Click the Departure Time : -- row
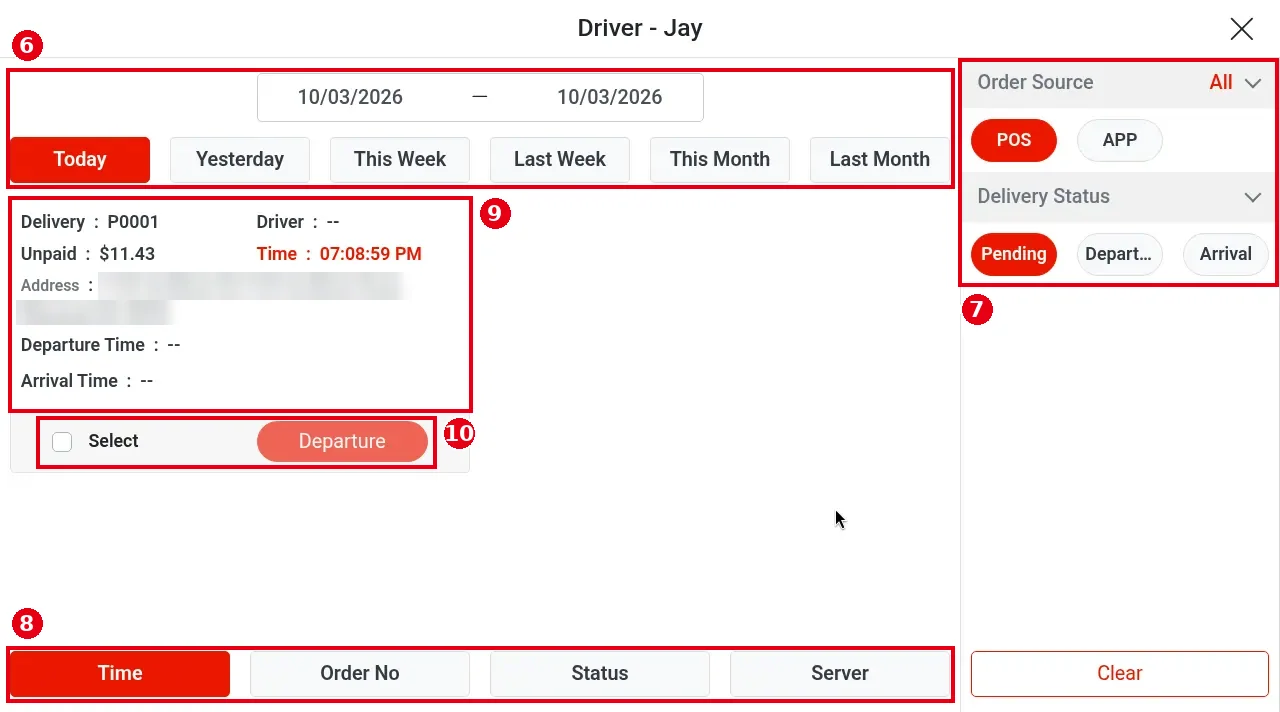This screenshot has height=712, width=1280. pos(101,345)
